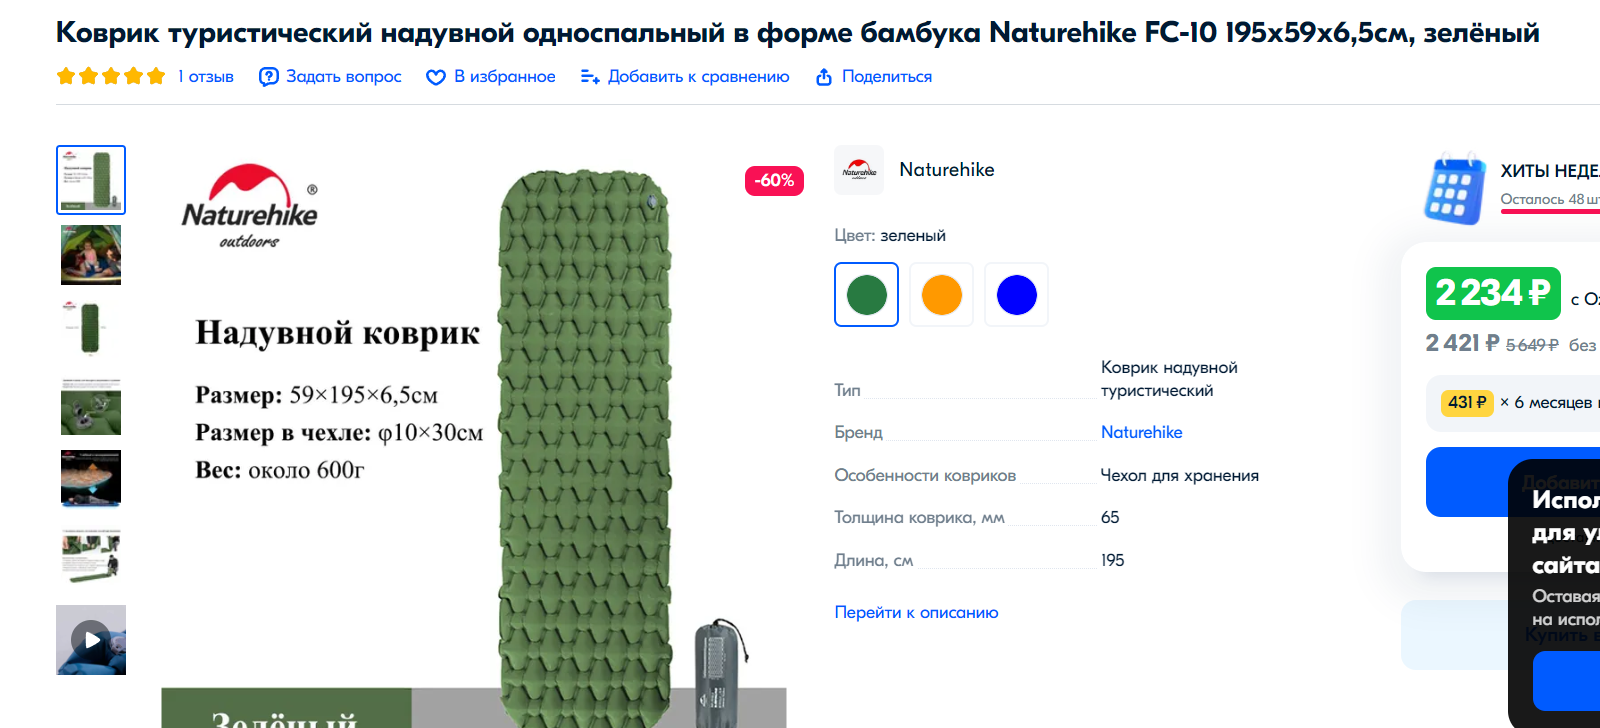Click the 'Цвет: зеленый' label
The width and height of the screenshot is (1600, 728).
890,235
